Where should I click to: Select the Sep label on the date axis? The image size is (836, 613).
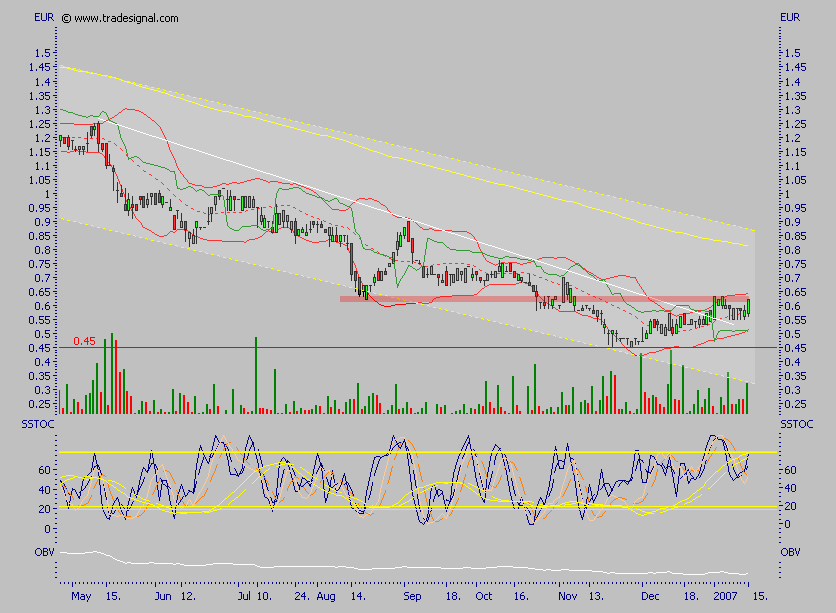pyautogui.click(x=414, y=593)
